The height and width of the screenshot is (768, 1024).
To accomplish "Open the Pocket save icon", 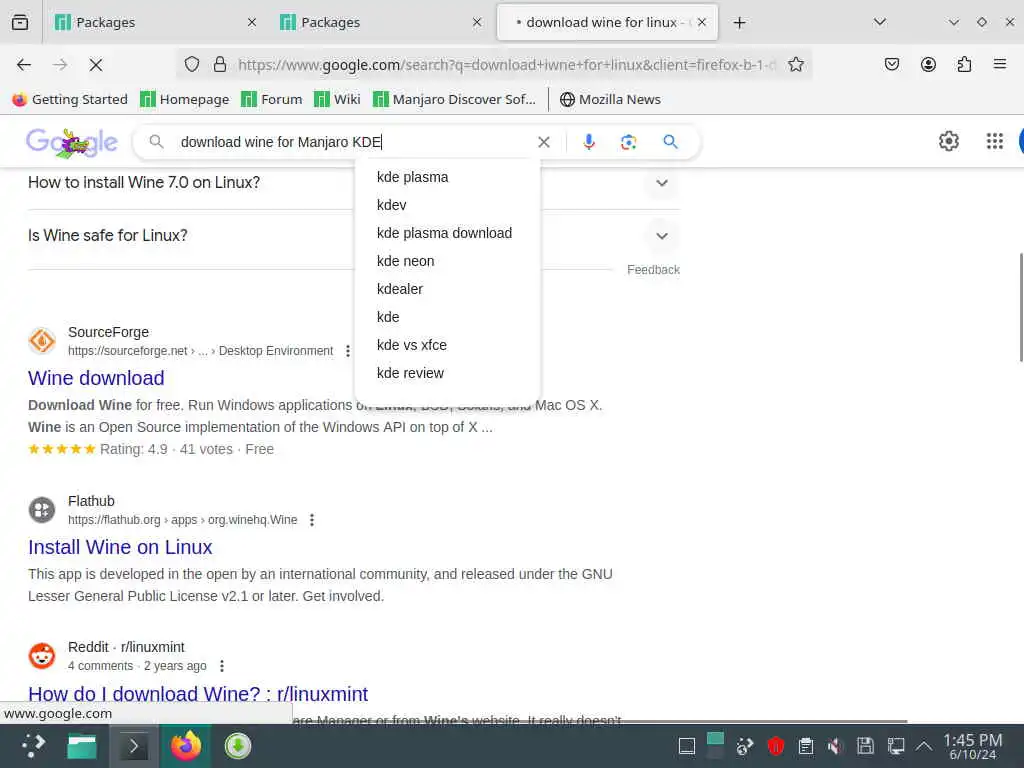I will click(891, 64).
